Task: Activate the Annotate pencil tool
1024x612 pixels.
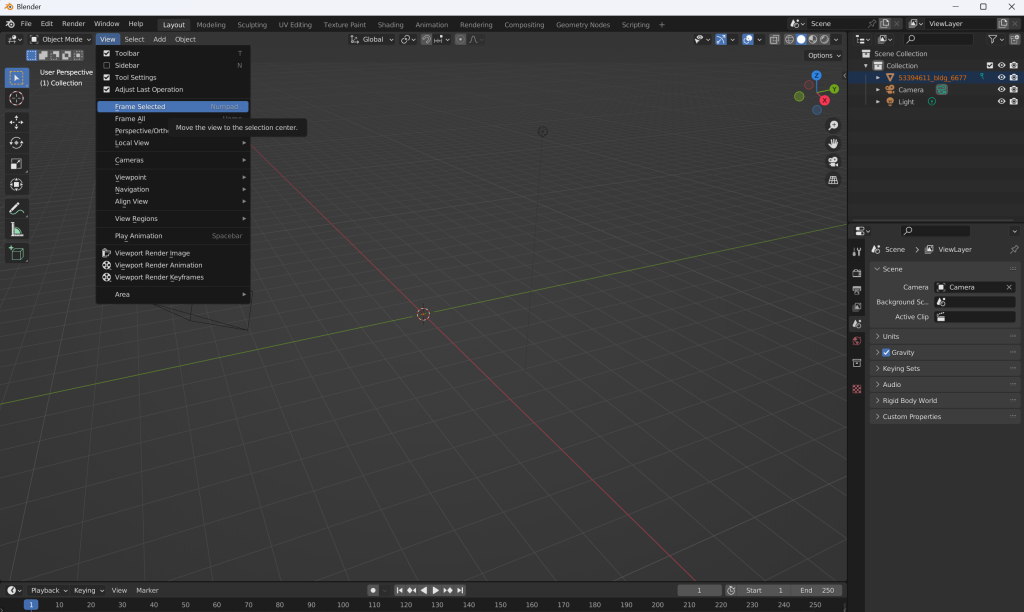Action: (x=17, y=208)
